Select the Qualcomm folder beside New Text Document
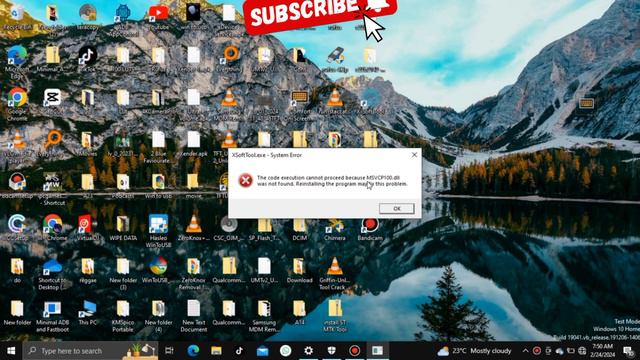Viewport: 640px width, 360px height. tap(229, 313)
